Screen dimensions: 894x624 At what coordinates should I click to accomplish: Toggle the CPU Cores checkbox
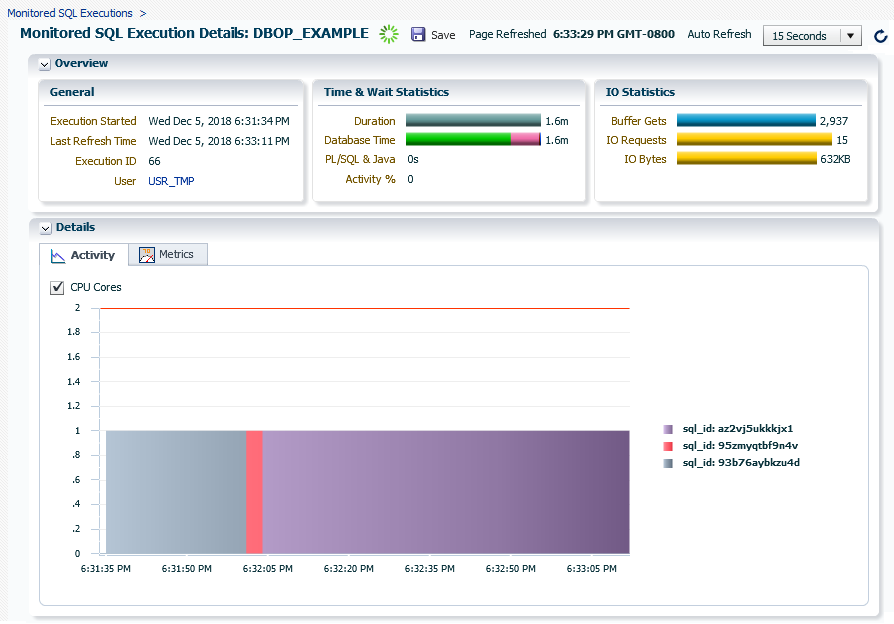point(57,287)
